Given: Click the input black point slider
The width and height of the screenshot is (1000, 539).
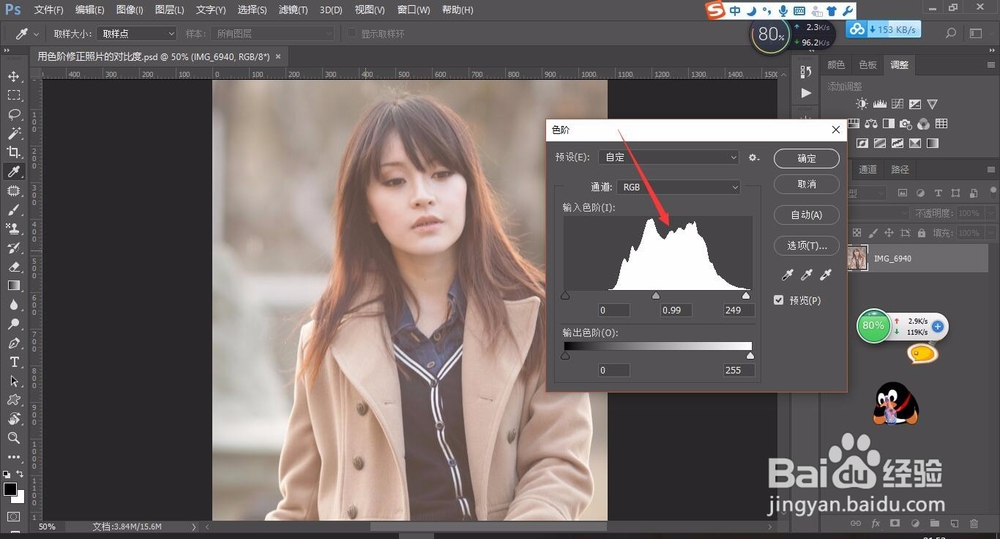Looking at the screenshot, I should pos(565,296).
